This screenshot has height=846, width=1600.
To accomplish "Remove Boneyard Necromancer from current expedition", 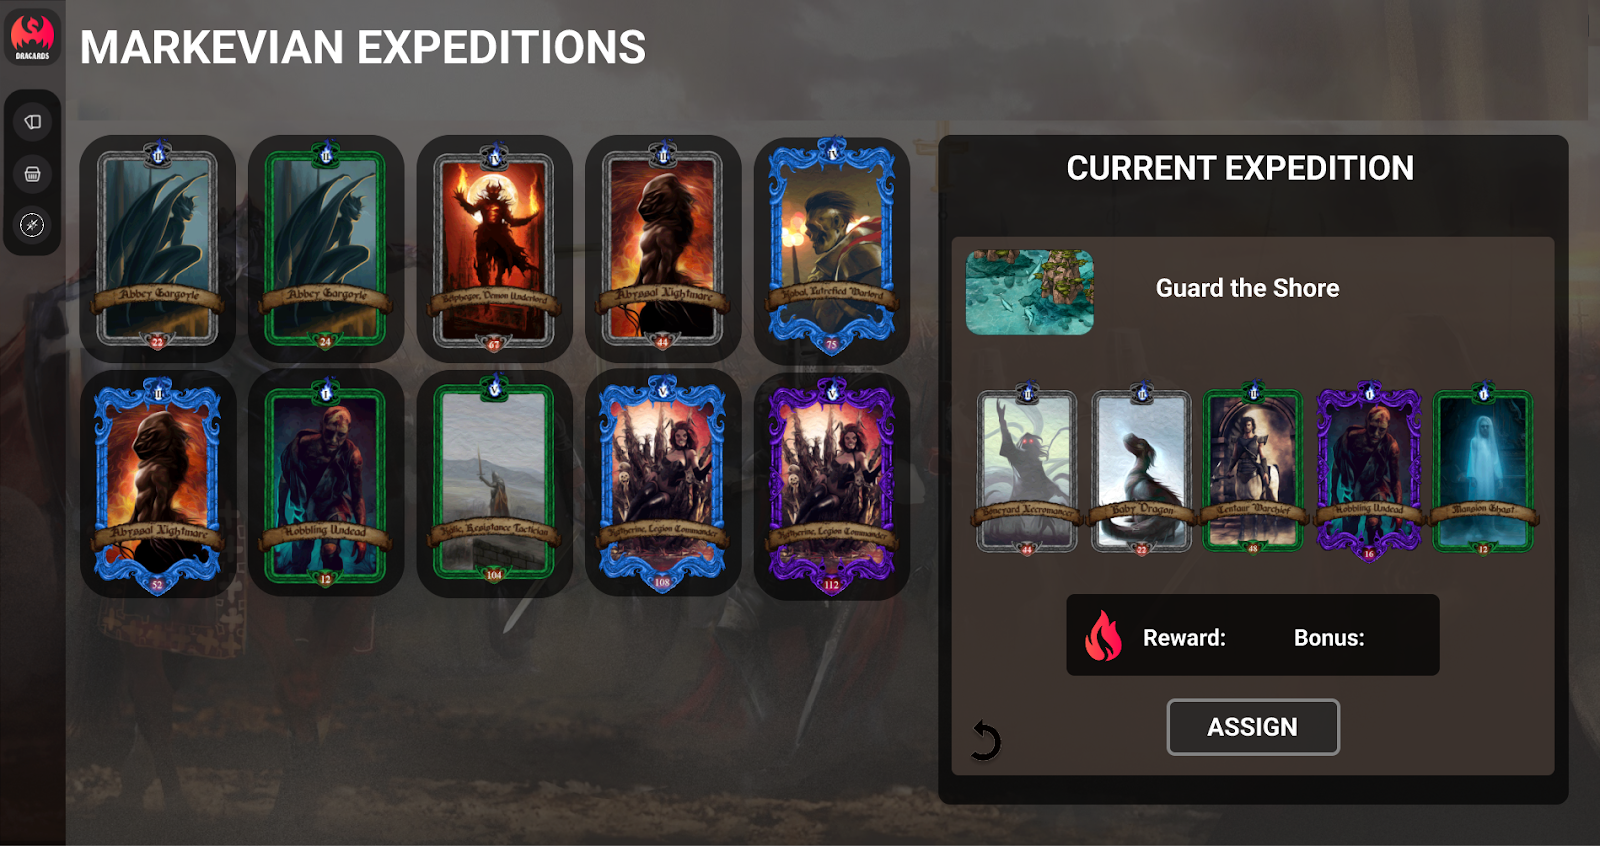I will pos(1027,470).
